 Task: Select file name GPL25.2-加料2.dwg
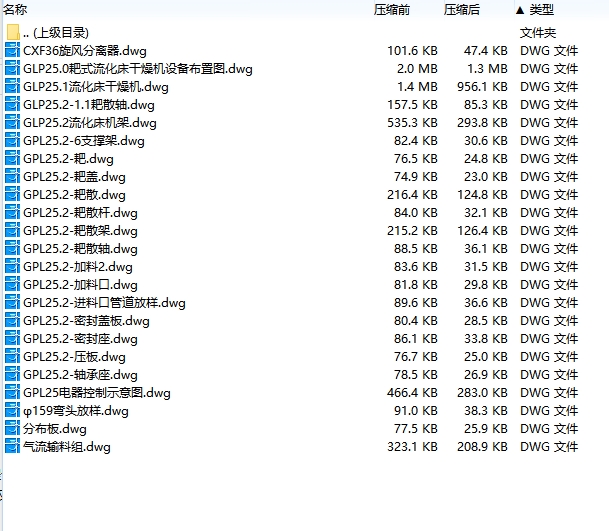coord(78,267)
